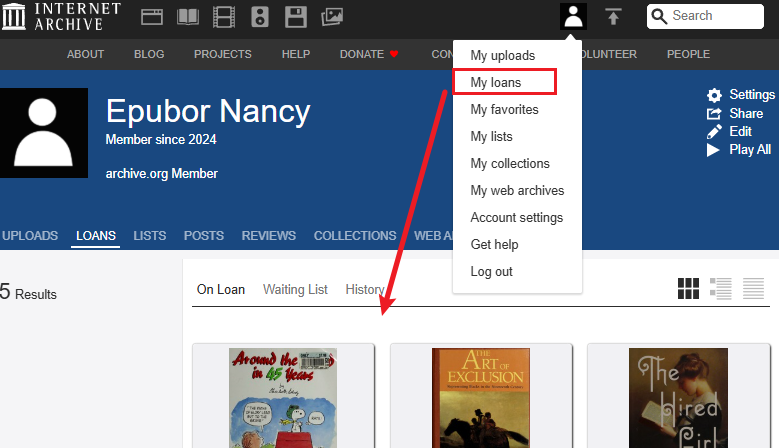Click the 5 Results count text
Image resolution: width=779 pixels, height=448 pixels.
pos(28,292)
